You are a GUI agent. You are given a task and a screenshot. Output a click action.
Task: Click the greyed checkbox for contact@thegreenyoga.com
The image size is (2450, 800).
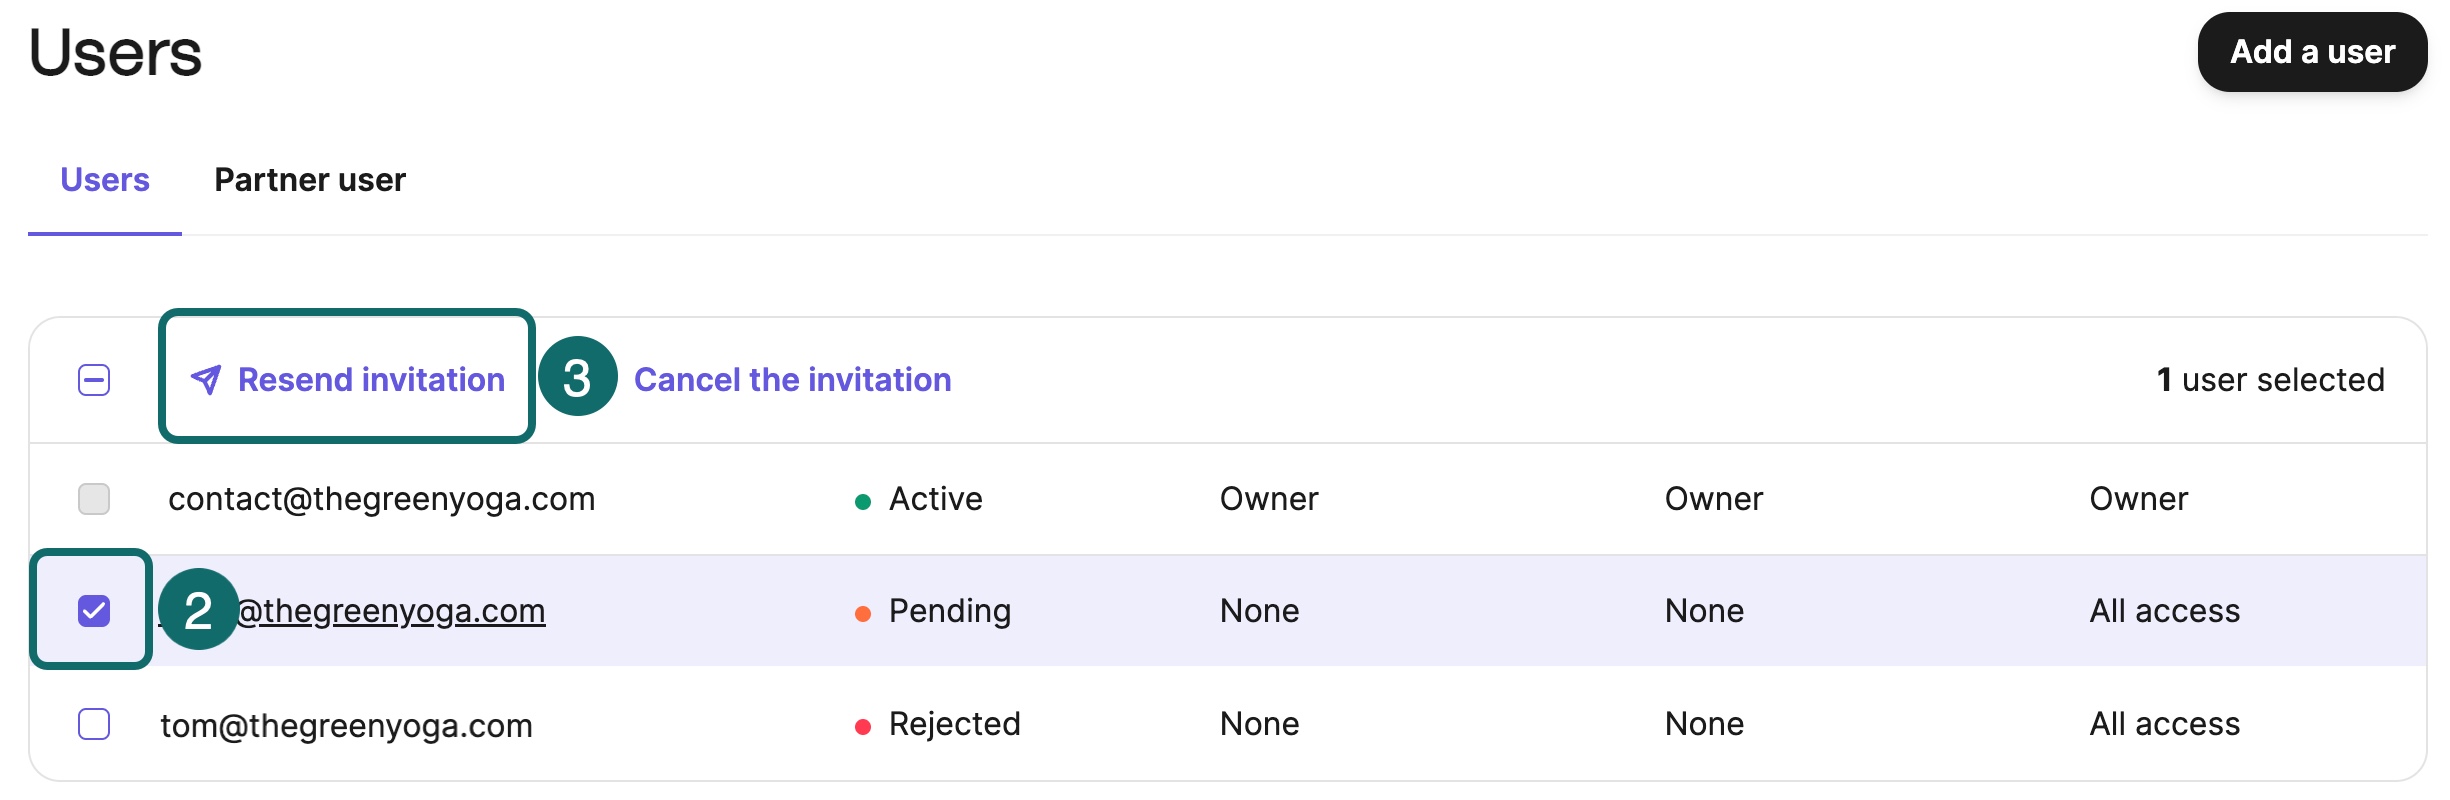94,499
